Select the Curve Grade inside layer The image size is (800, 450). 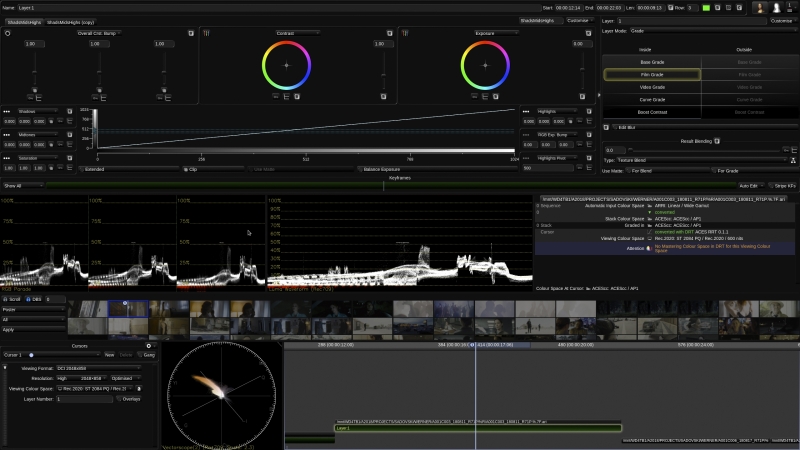coord(651,99)
